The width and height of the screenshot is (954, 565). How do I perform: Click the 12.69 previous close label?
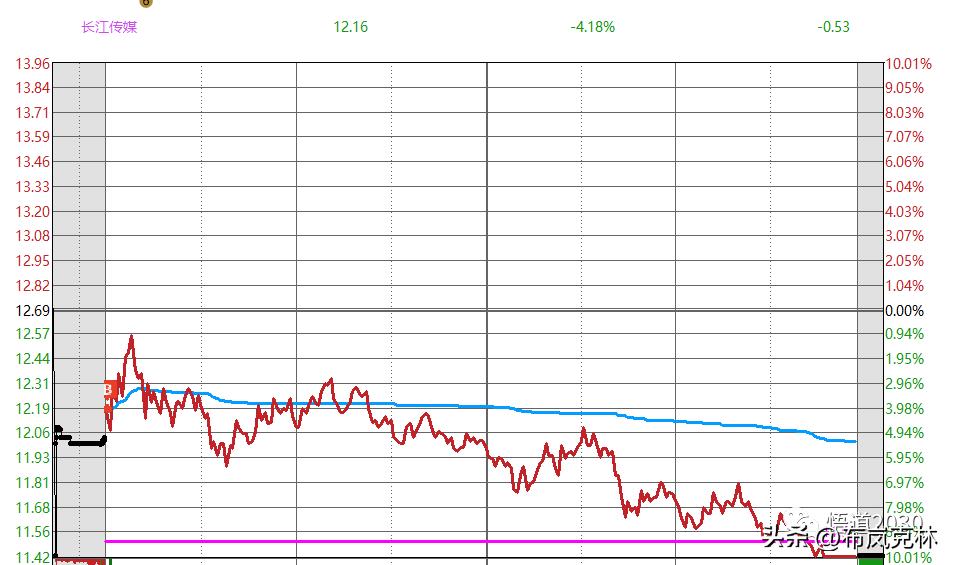pos(33,311)
